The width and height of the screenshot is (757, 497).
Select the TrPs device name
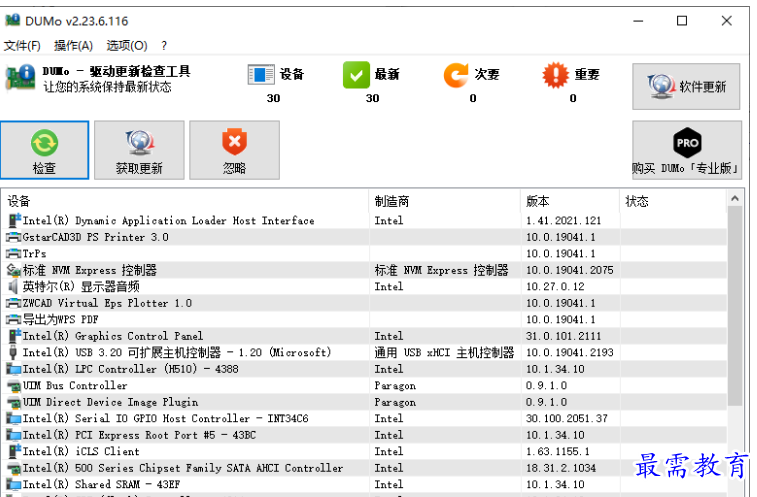point(35,254)
